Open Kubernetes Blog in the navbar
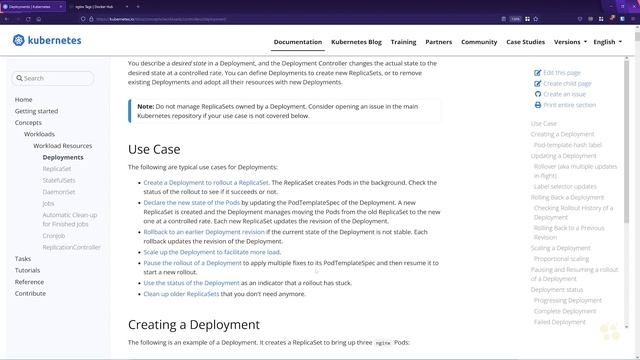Screen dimensions: 640x360 point(356,42)
